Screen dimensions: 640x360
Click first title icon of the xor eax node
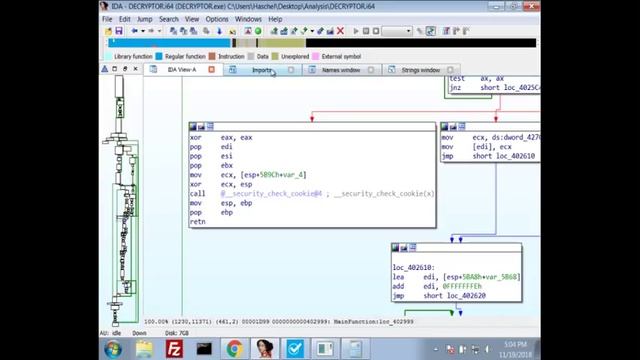point(193,127)
